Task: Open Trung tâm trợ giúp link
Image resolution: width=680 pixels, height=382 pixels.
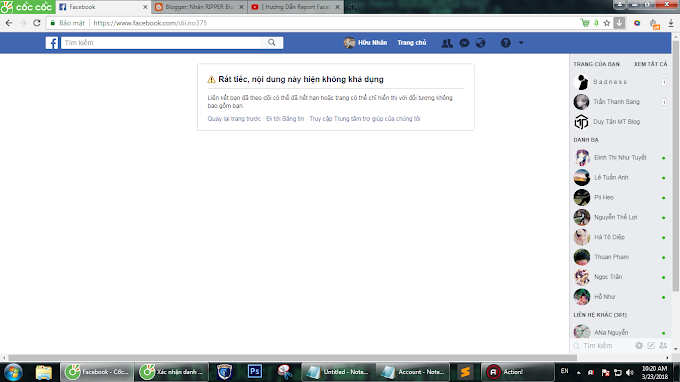Action: point(365,118)
